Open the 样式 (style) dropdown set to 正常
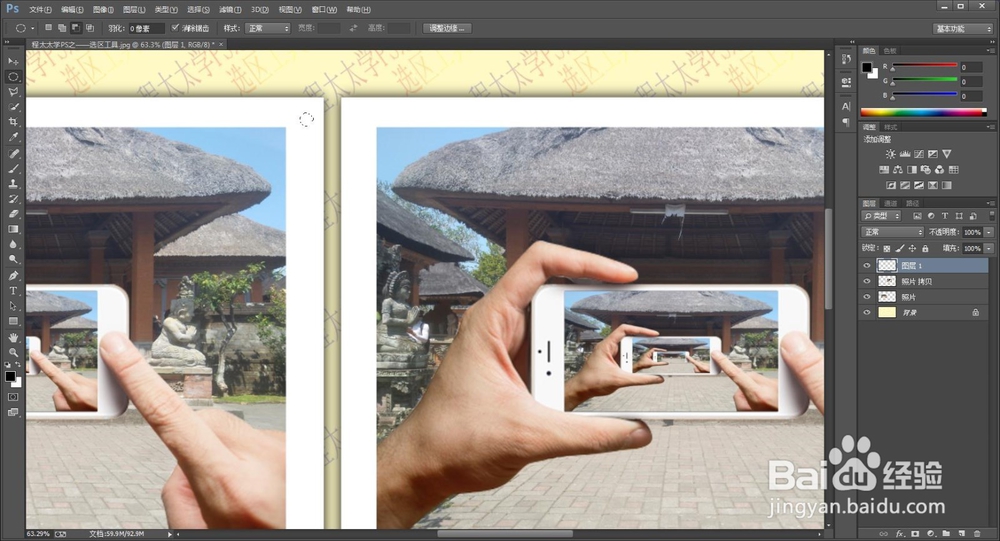The height and width of the screenshot is (541, 1000). pos(267,28)
